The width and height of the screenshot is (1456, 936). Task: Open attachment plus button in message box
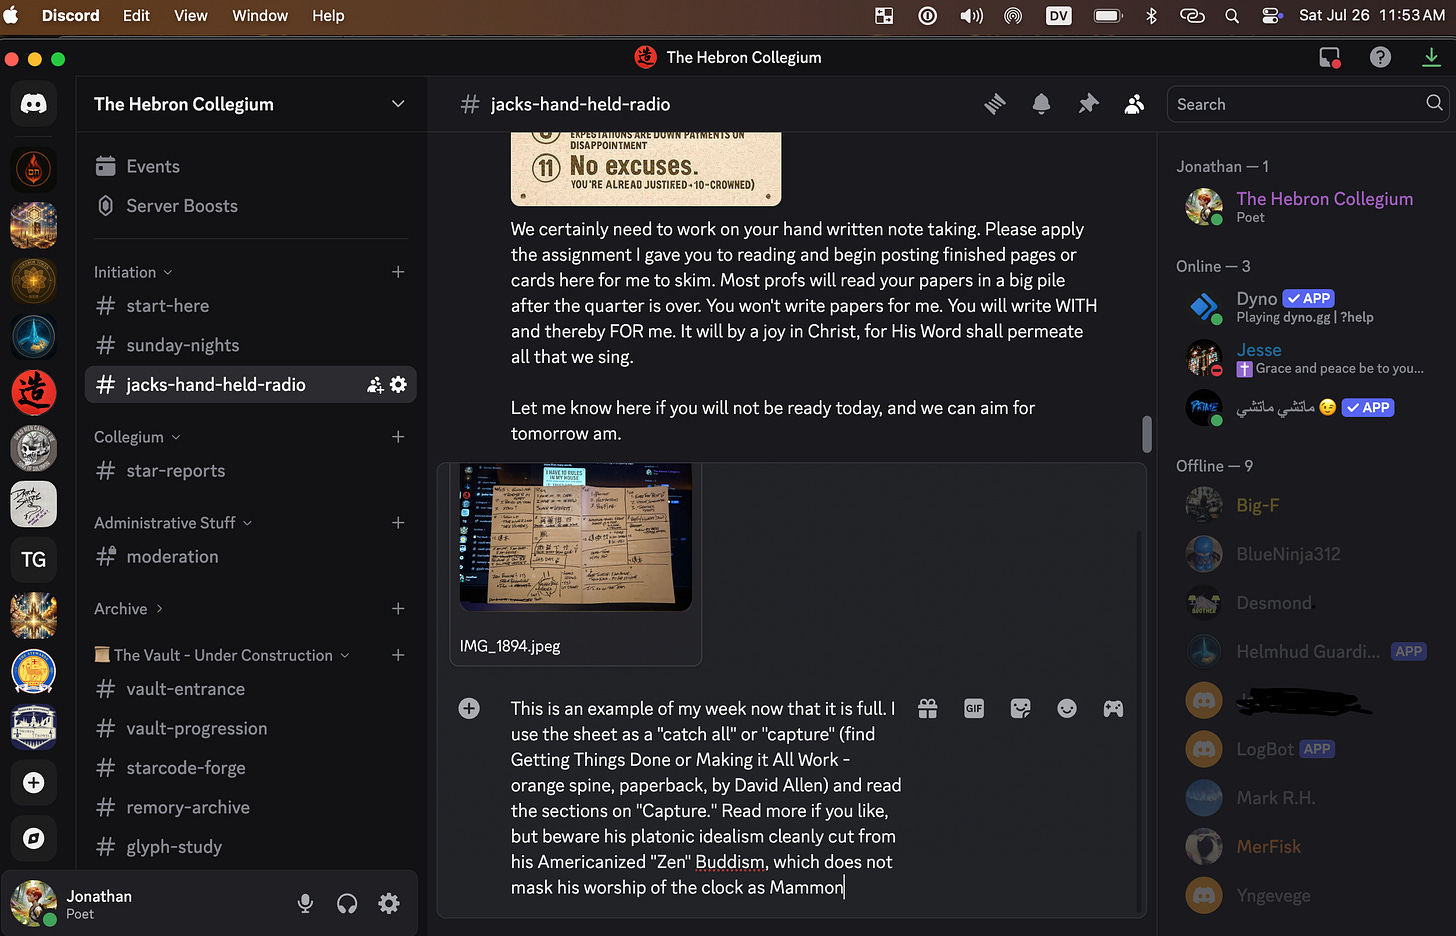click(469, 708)
